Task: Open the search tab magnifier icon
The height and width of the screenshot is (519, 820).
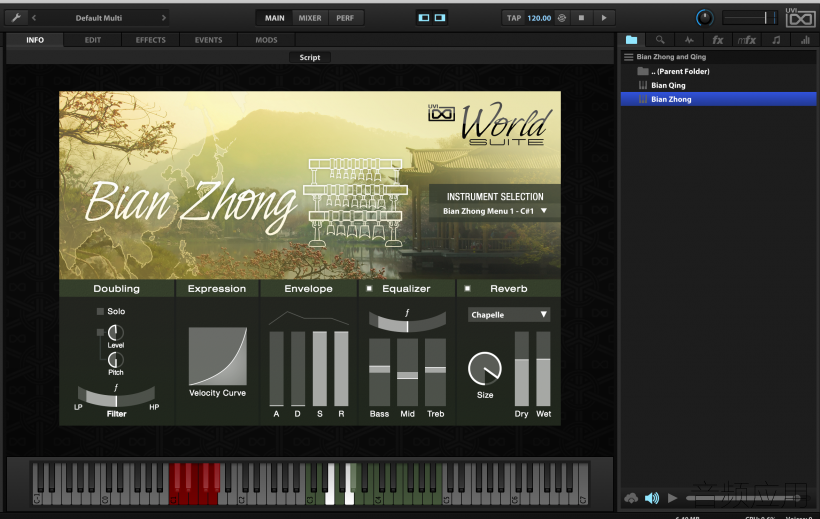Action: pos(660,40)
